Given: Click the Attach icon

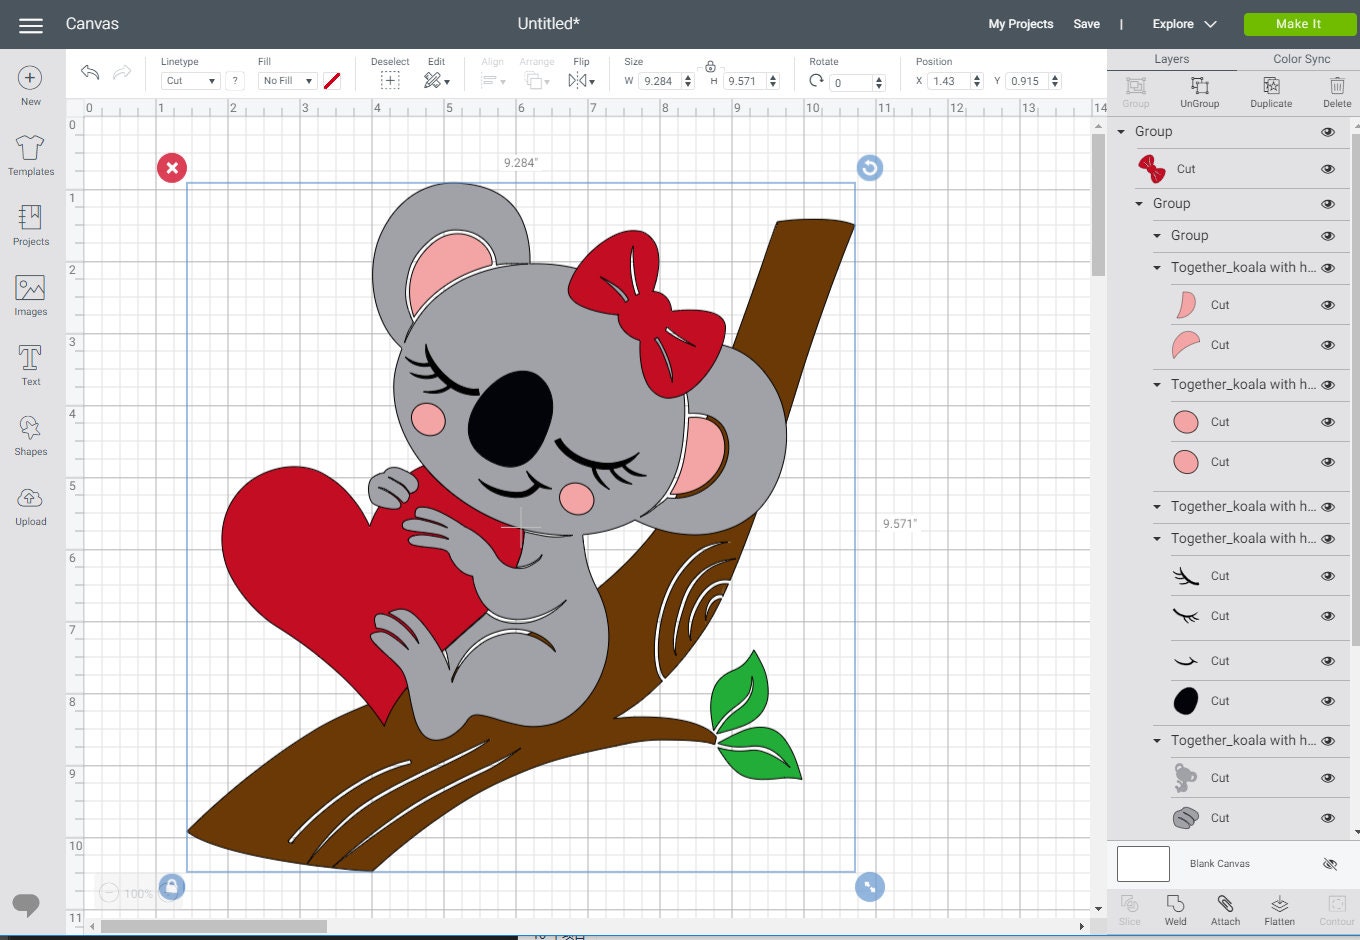Looking at the screenshot, I should click(1225, 910).
